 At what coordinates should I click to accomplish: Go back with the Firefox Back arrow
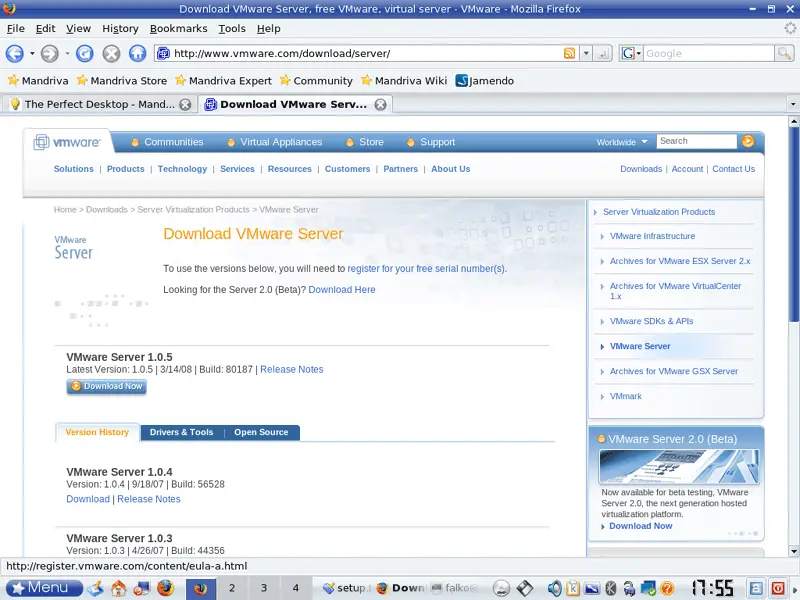click(15, 53)
